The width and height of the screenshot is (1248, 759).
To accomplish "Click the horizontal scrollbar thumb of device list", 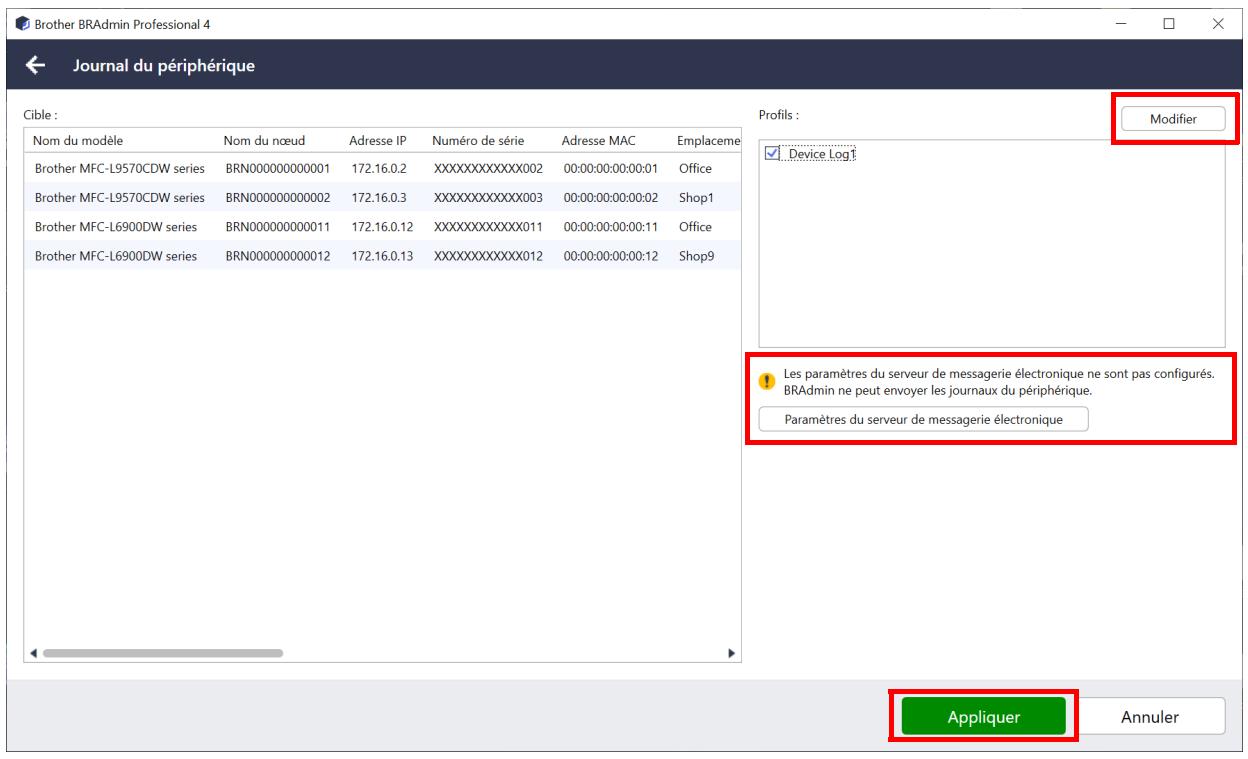I will point(163,653).
